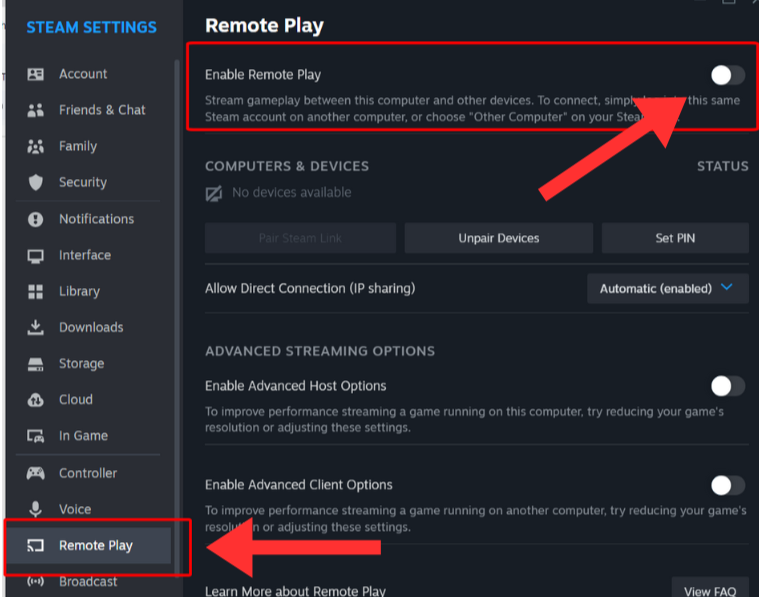Screen dimensions: 759x597
Task: Click the Set PIN button
Action: (675, 238)
